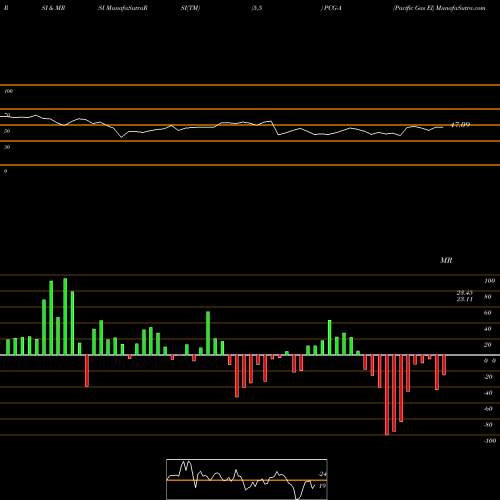
Task: Open the mini overview chart thumbnail
Action: click(247, 479)
